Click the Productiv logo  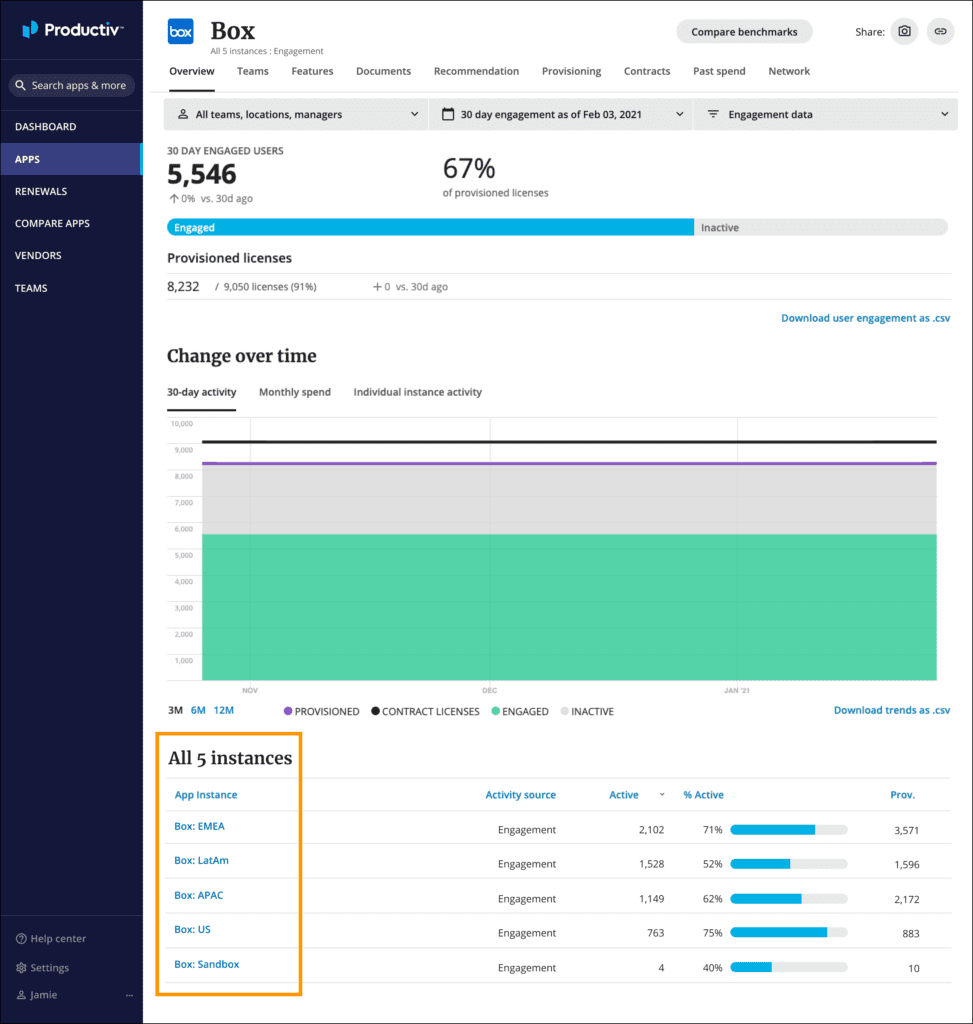(x=72, y=29)
